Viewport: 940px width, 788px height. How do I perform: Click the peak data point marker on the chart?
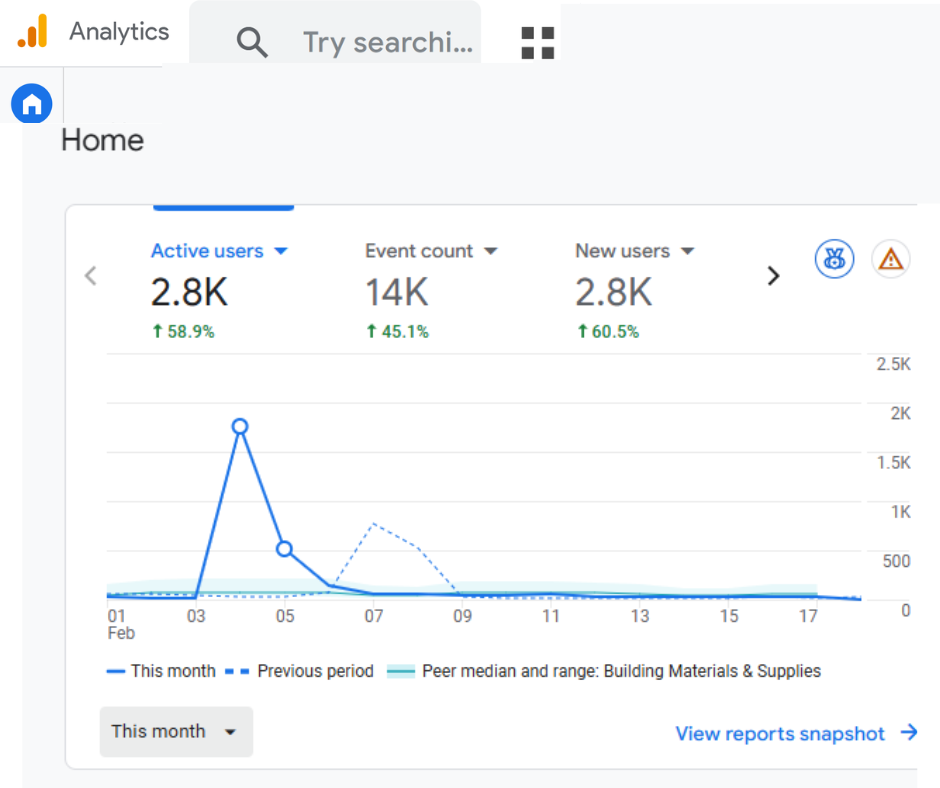tap(240, 426)
